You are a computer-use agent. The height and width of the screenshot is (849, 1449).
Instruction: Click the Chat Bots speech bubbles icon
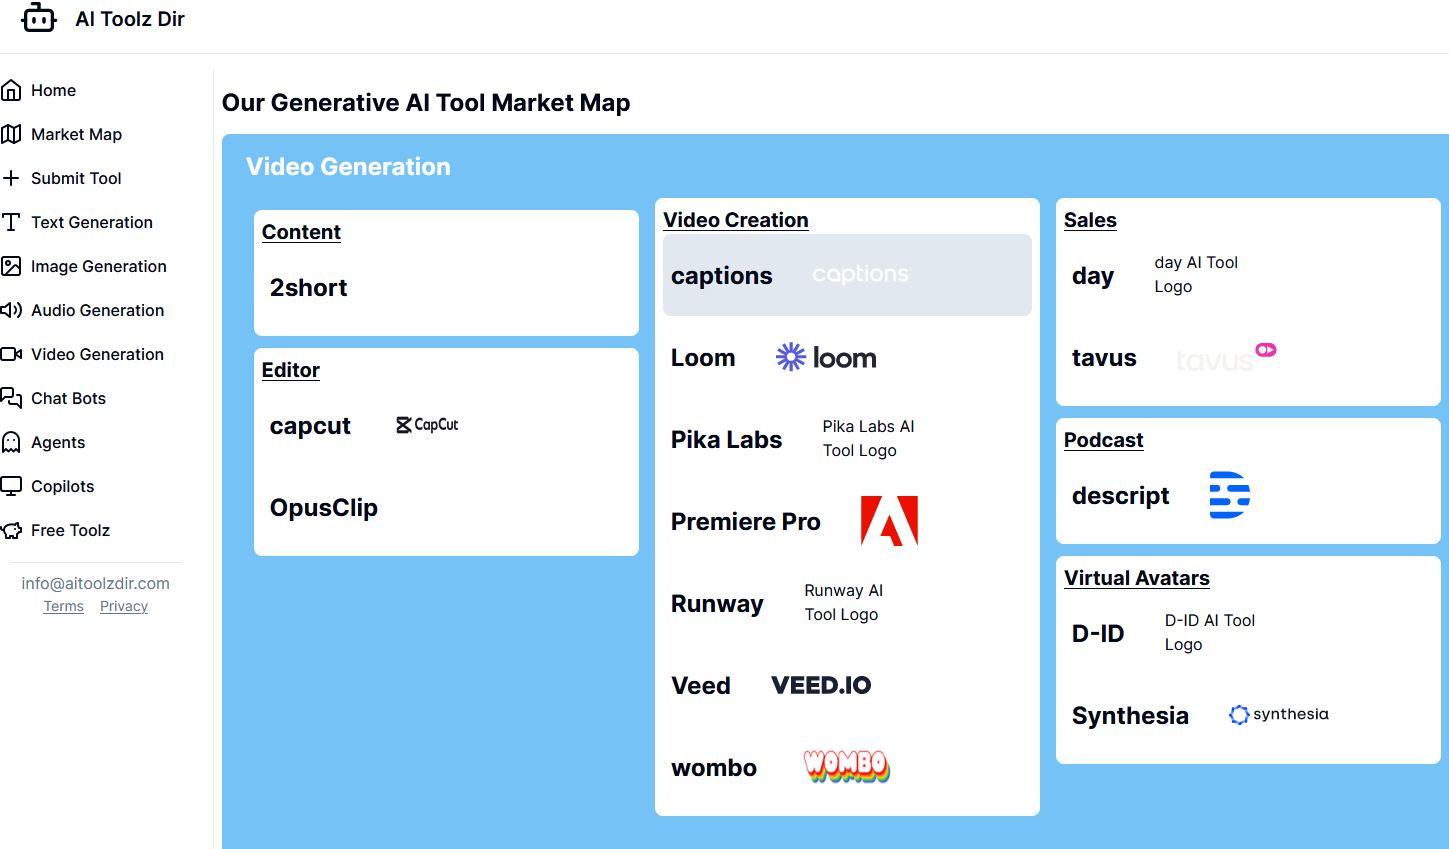pyautogui.click(x=11, y=398)
